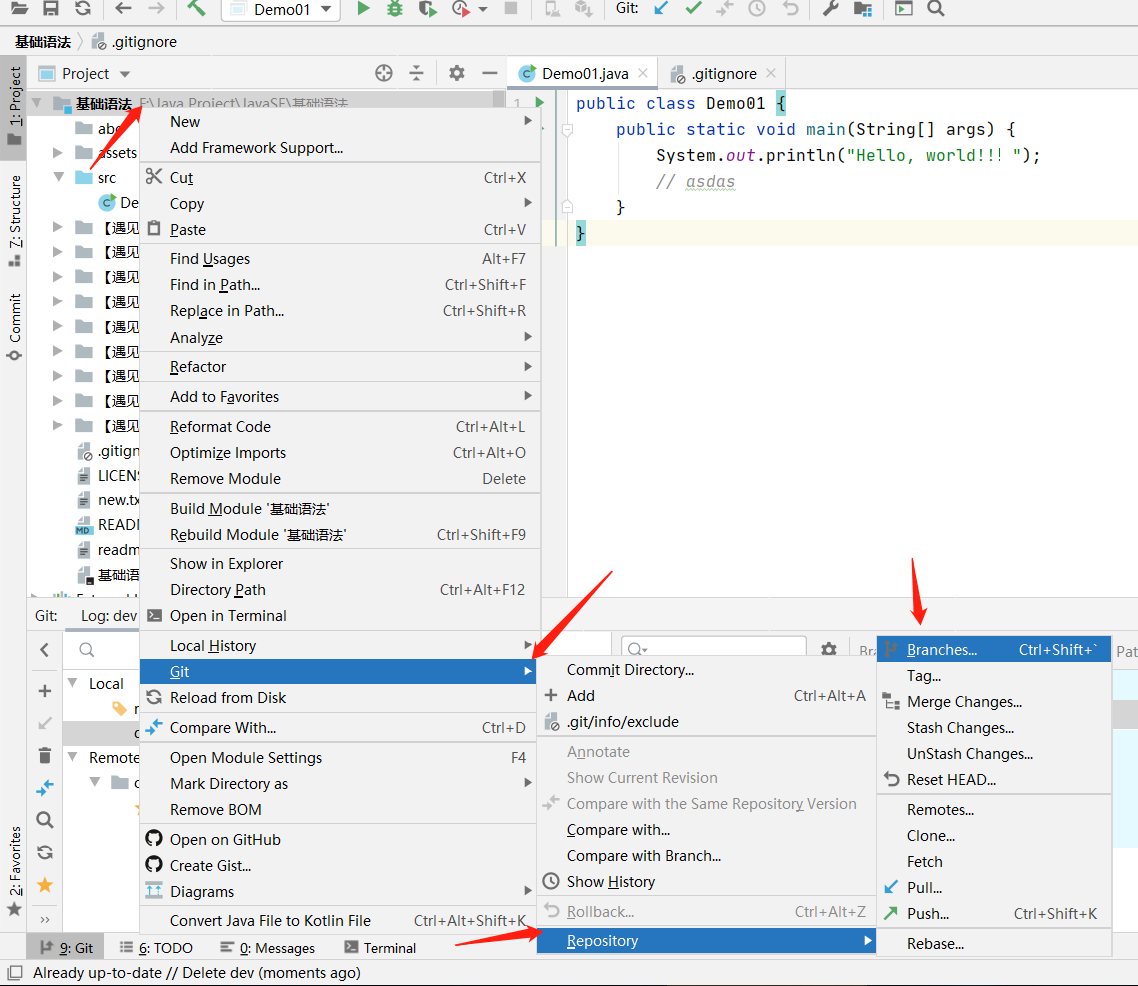This screenshot has width=1138, height=986.
Task: Close the Demo01.java tab
Action: [643, 73]
